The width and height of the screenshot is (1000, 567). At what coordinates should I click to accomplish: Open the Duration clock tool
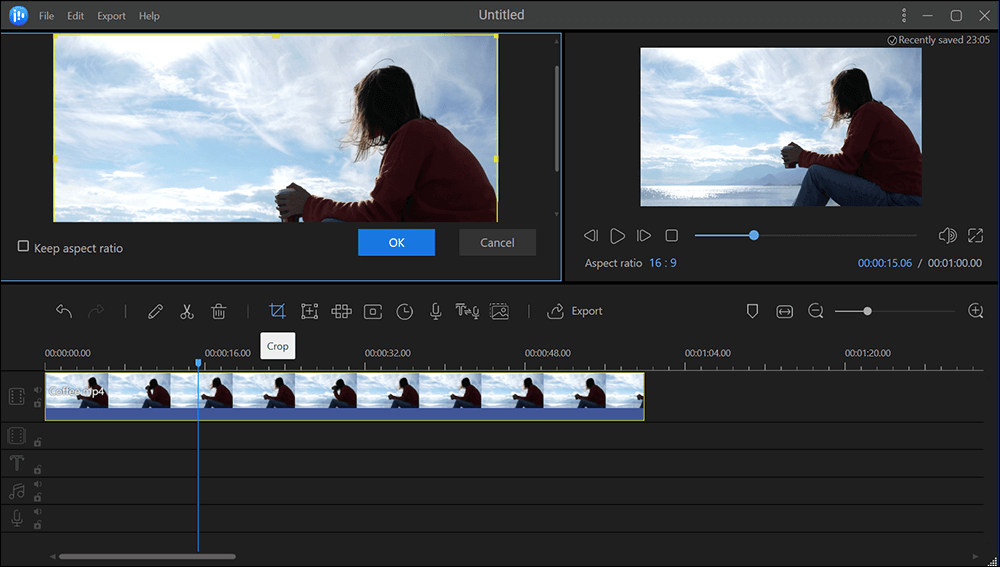point(404,311)
